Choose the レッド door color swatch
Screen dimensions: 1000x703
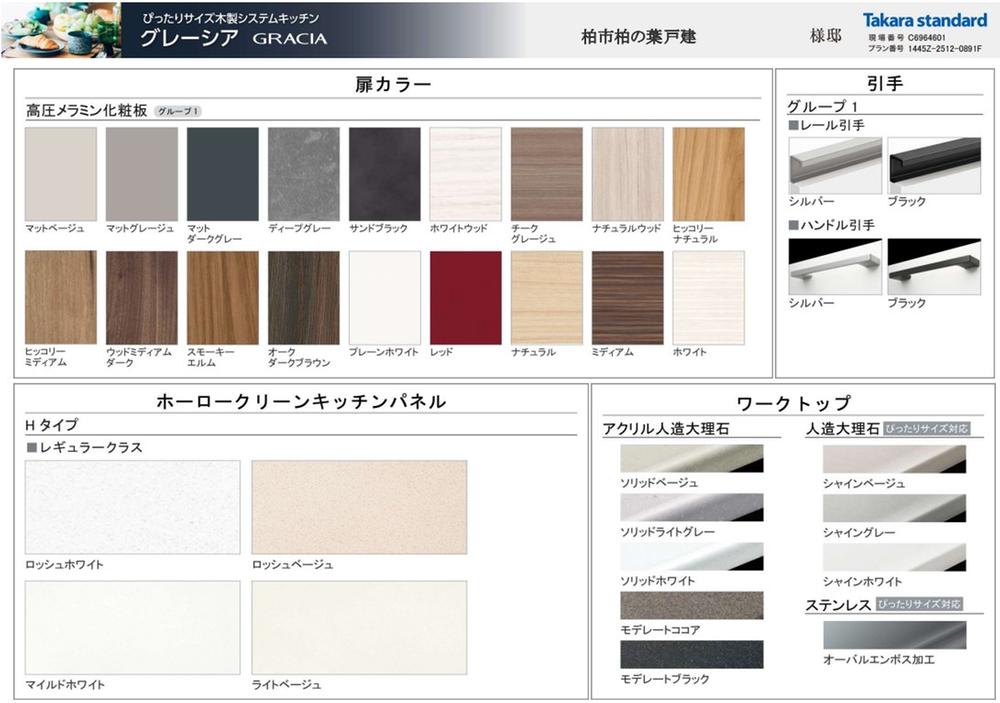[x=465, y=298]
